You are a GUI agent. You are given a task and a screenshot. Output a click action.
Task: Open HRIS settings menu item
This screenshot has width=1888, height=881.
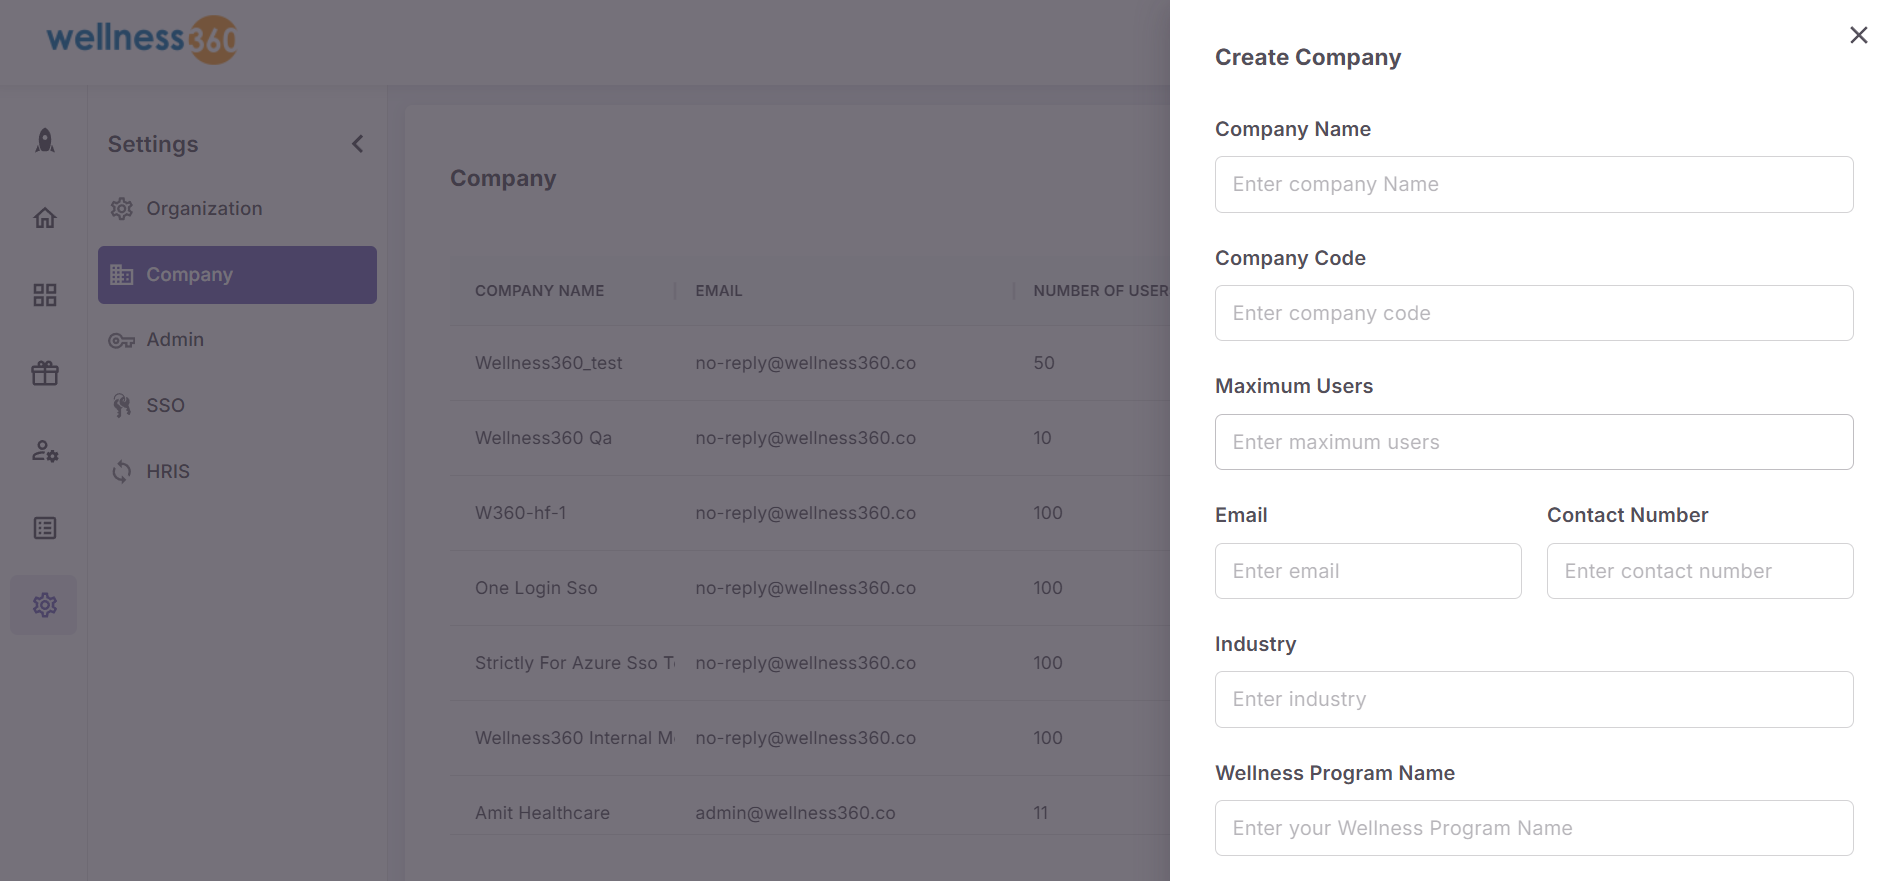[x=237, y=472]
